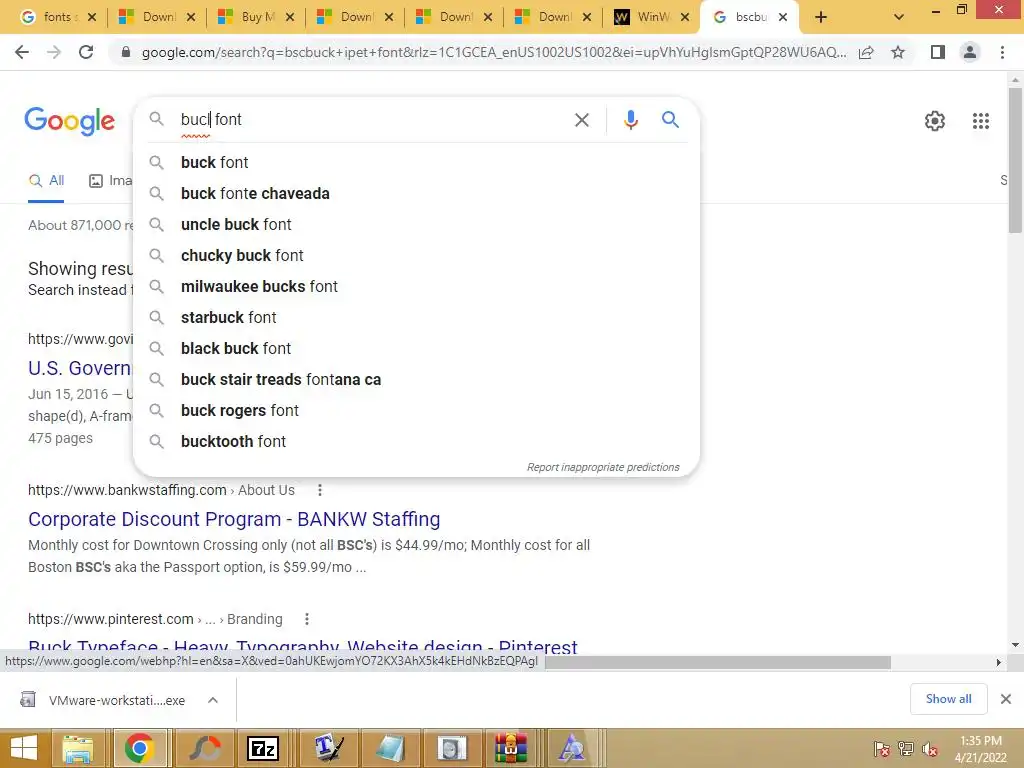
Task: Open the 'Buck Typeface' Pinterest result
Action: tap(302, 646)
